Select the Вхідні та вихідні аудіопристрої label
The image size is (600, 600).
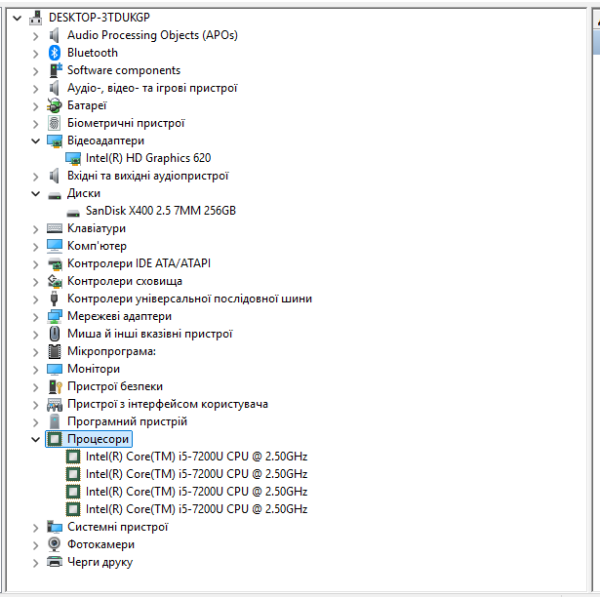(148, 176)
